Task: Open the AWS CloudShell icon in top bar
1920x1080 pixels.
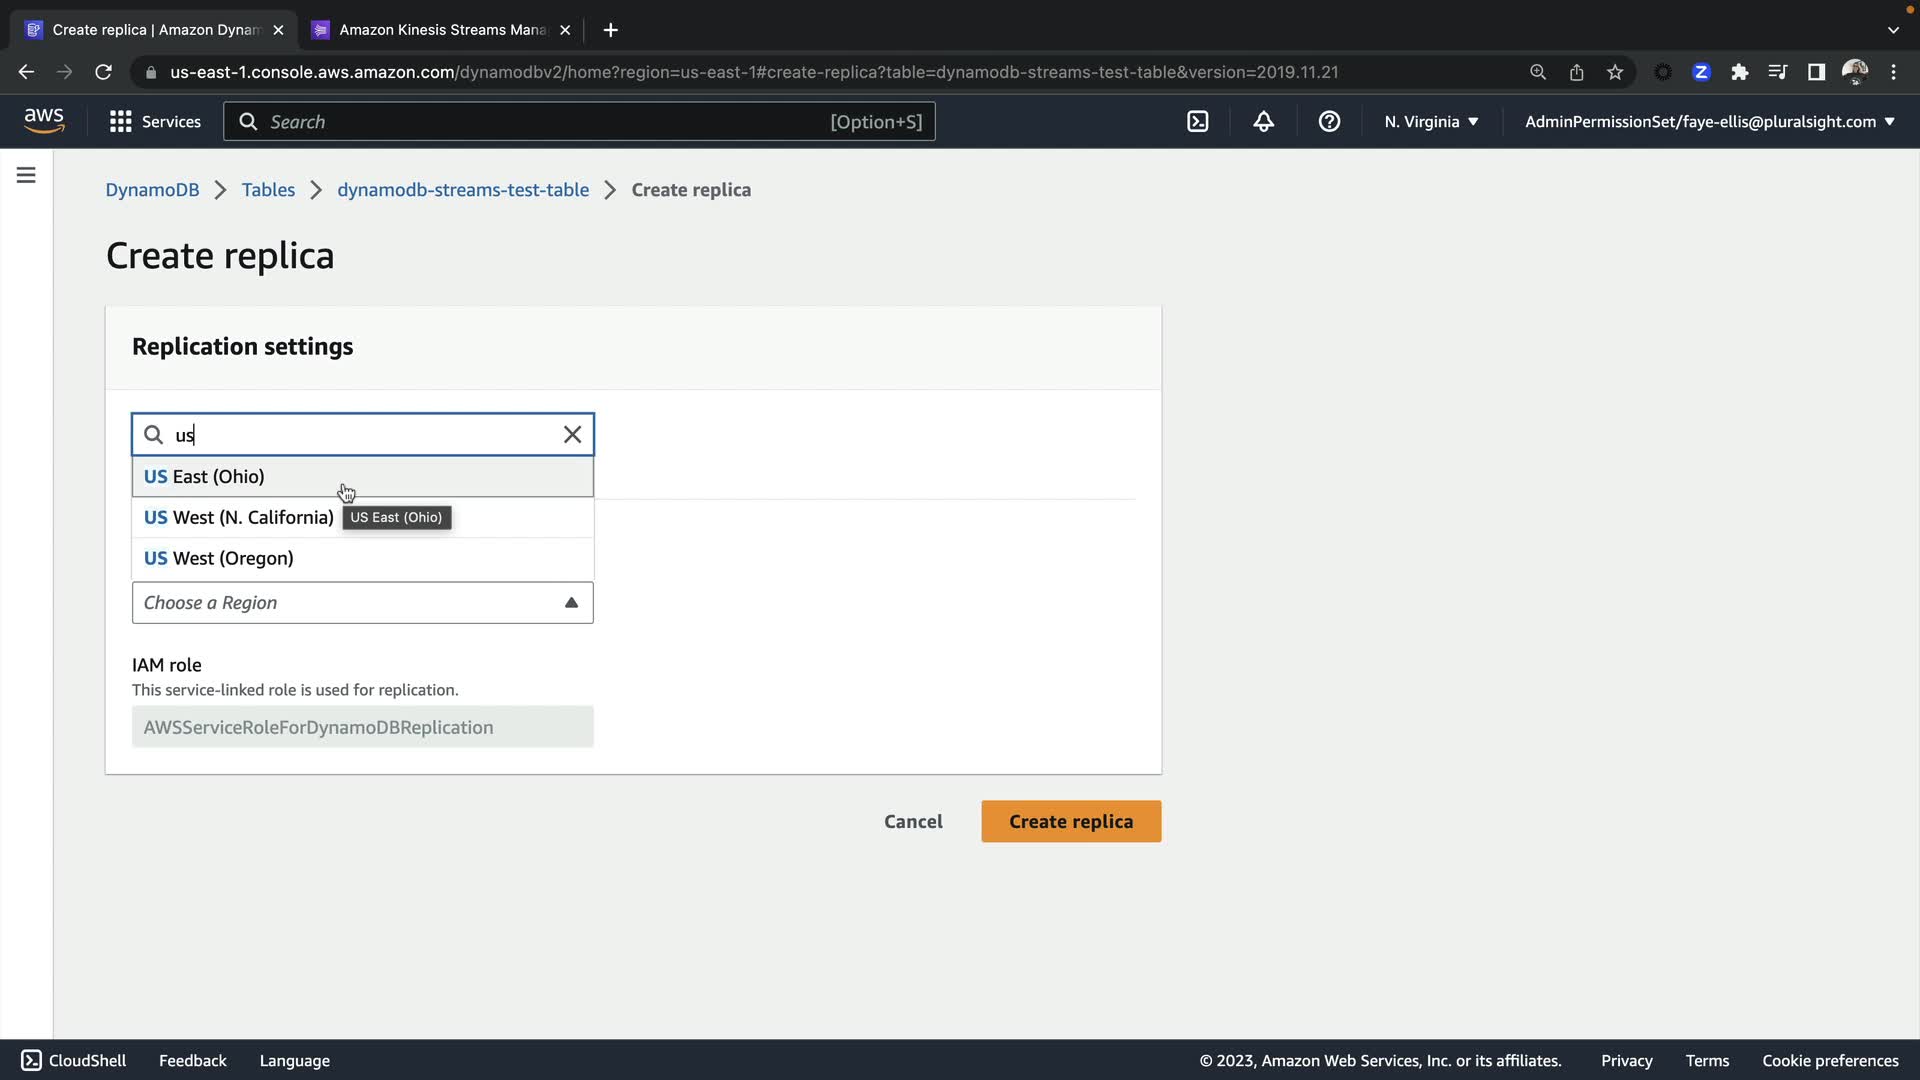Action: 1197,121
